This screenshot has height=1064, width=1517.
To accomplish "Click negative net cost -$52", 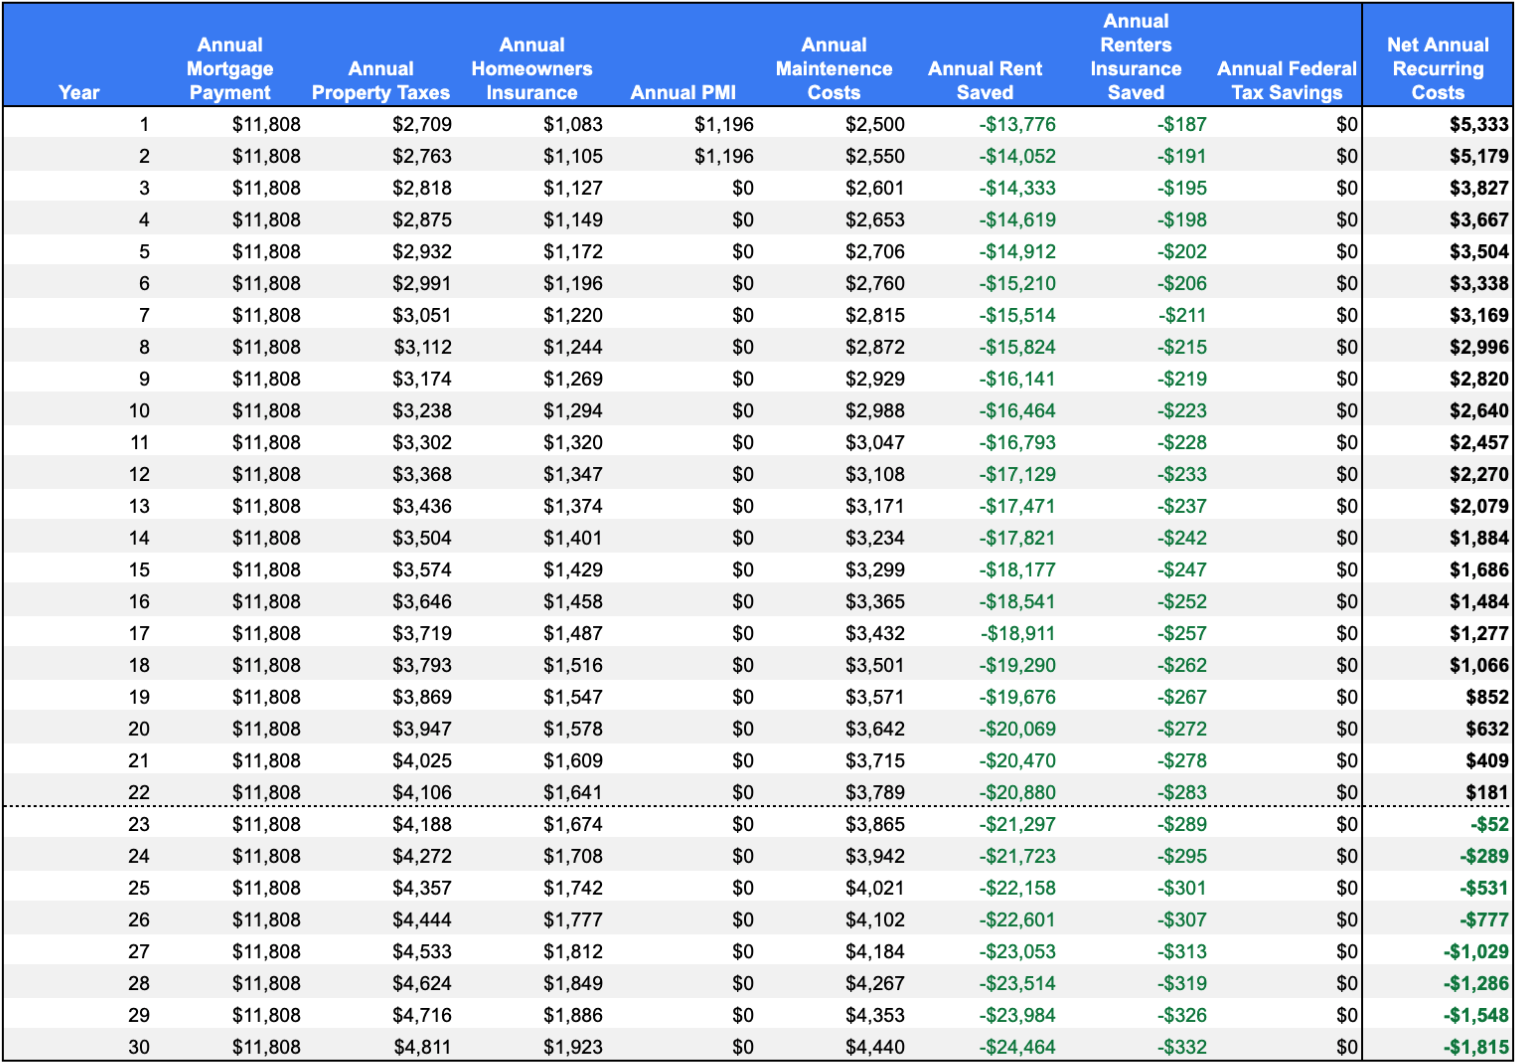I will [x=1489, y=825].
